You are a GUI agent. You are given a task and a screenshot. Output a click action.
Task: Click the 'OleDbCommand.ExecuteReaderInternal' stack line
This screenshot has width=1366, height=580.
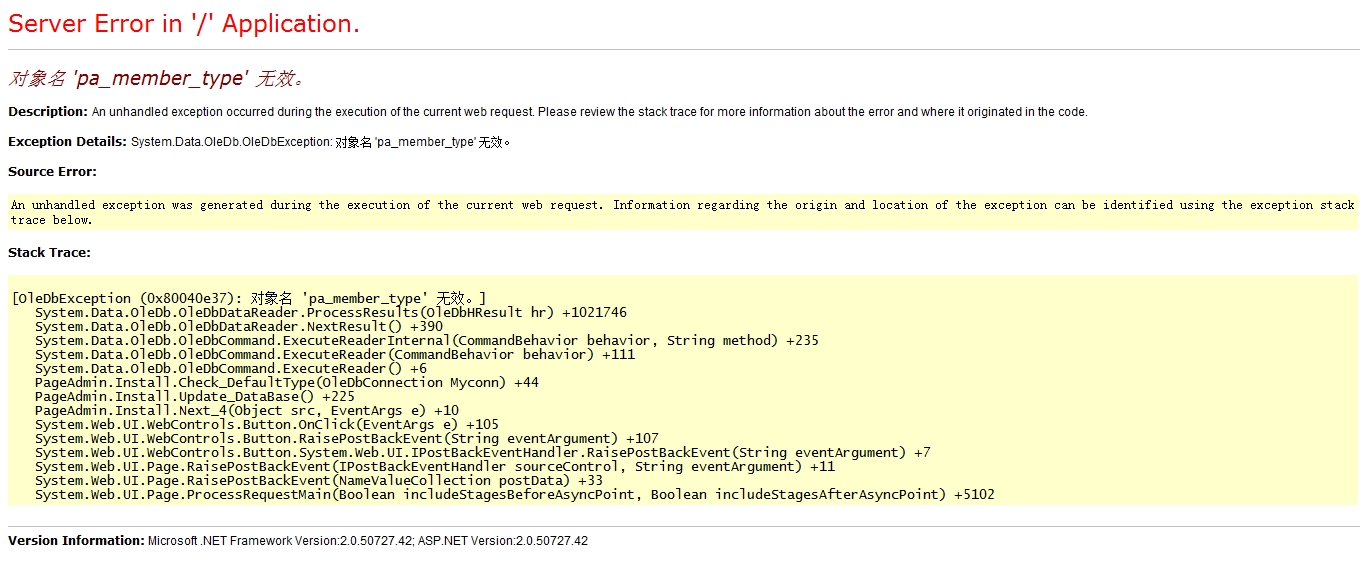[426, 341]
